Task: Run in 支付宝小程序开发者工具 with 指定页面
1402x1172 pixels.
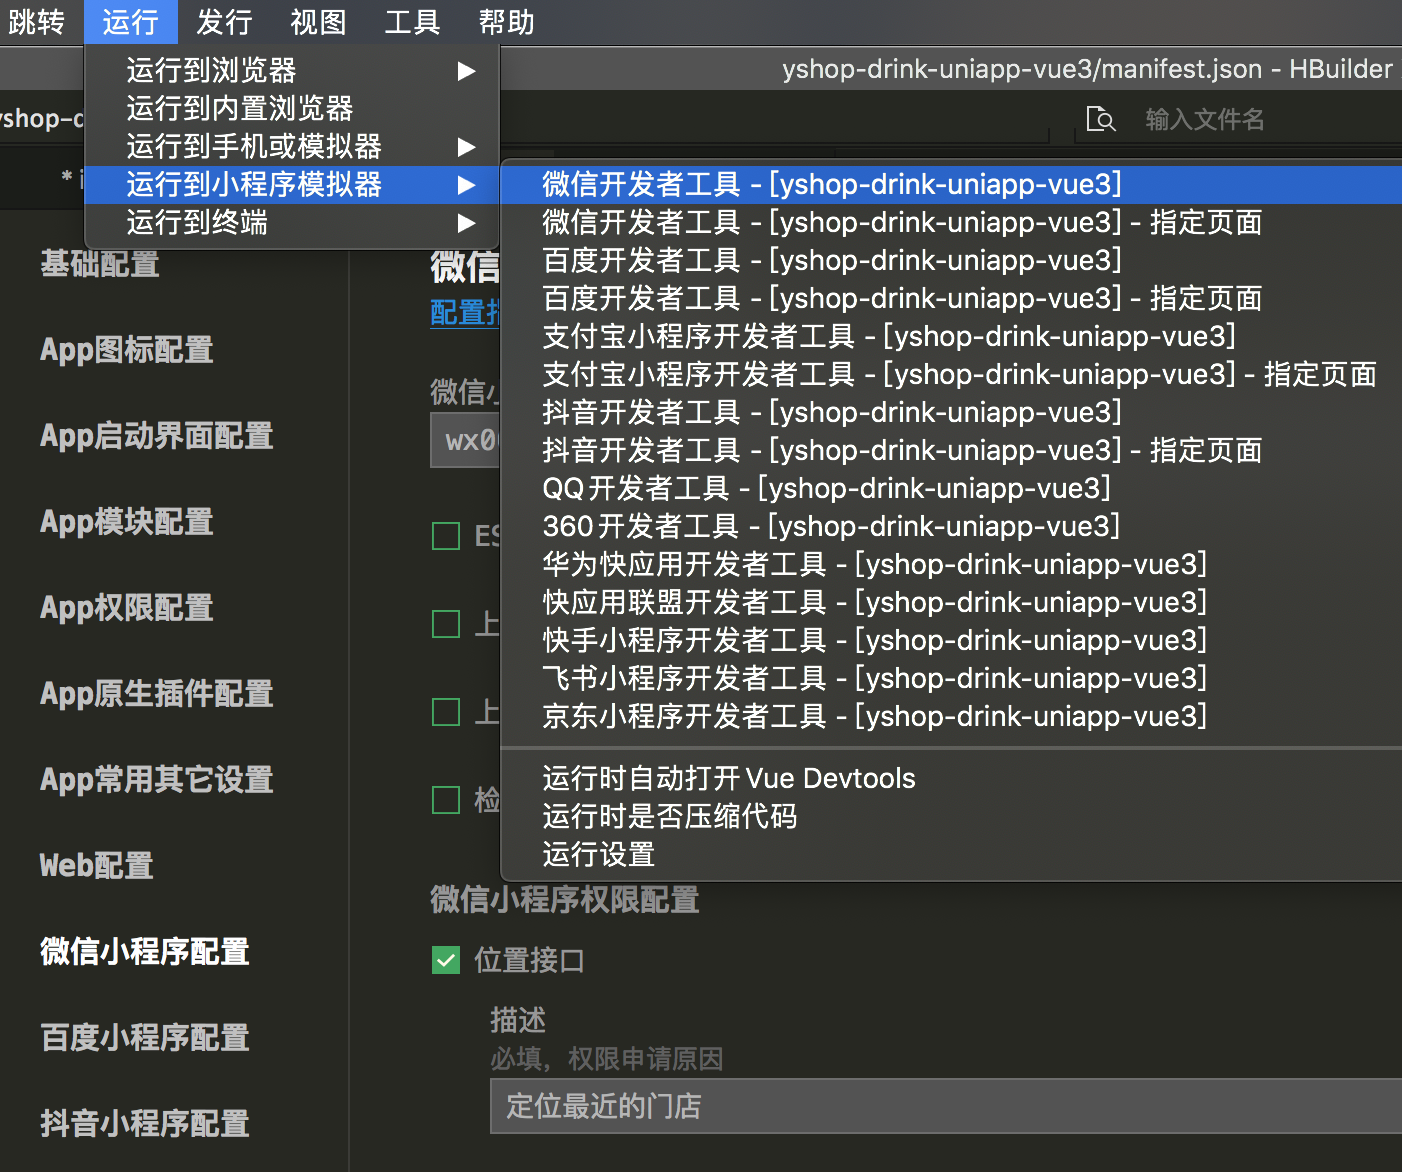Action: pos(951,375)
